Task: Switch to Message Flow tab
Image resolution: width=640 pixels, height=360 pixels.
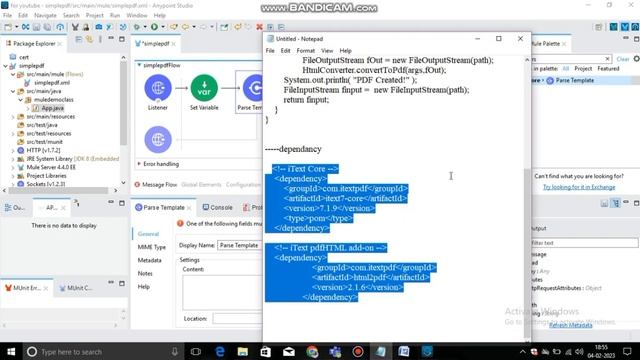Action: pos(159,184)
